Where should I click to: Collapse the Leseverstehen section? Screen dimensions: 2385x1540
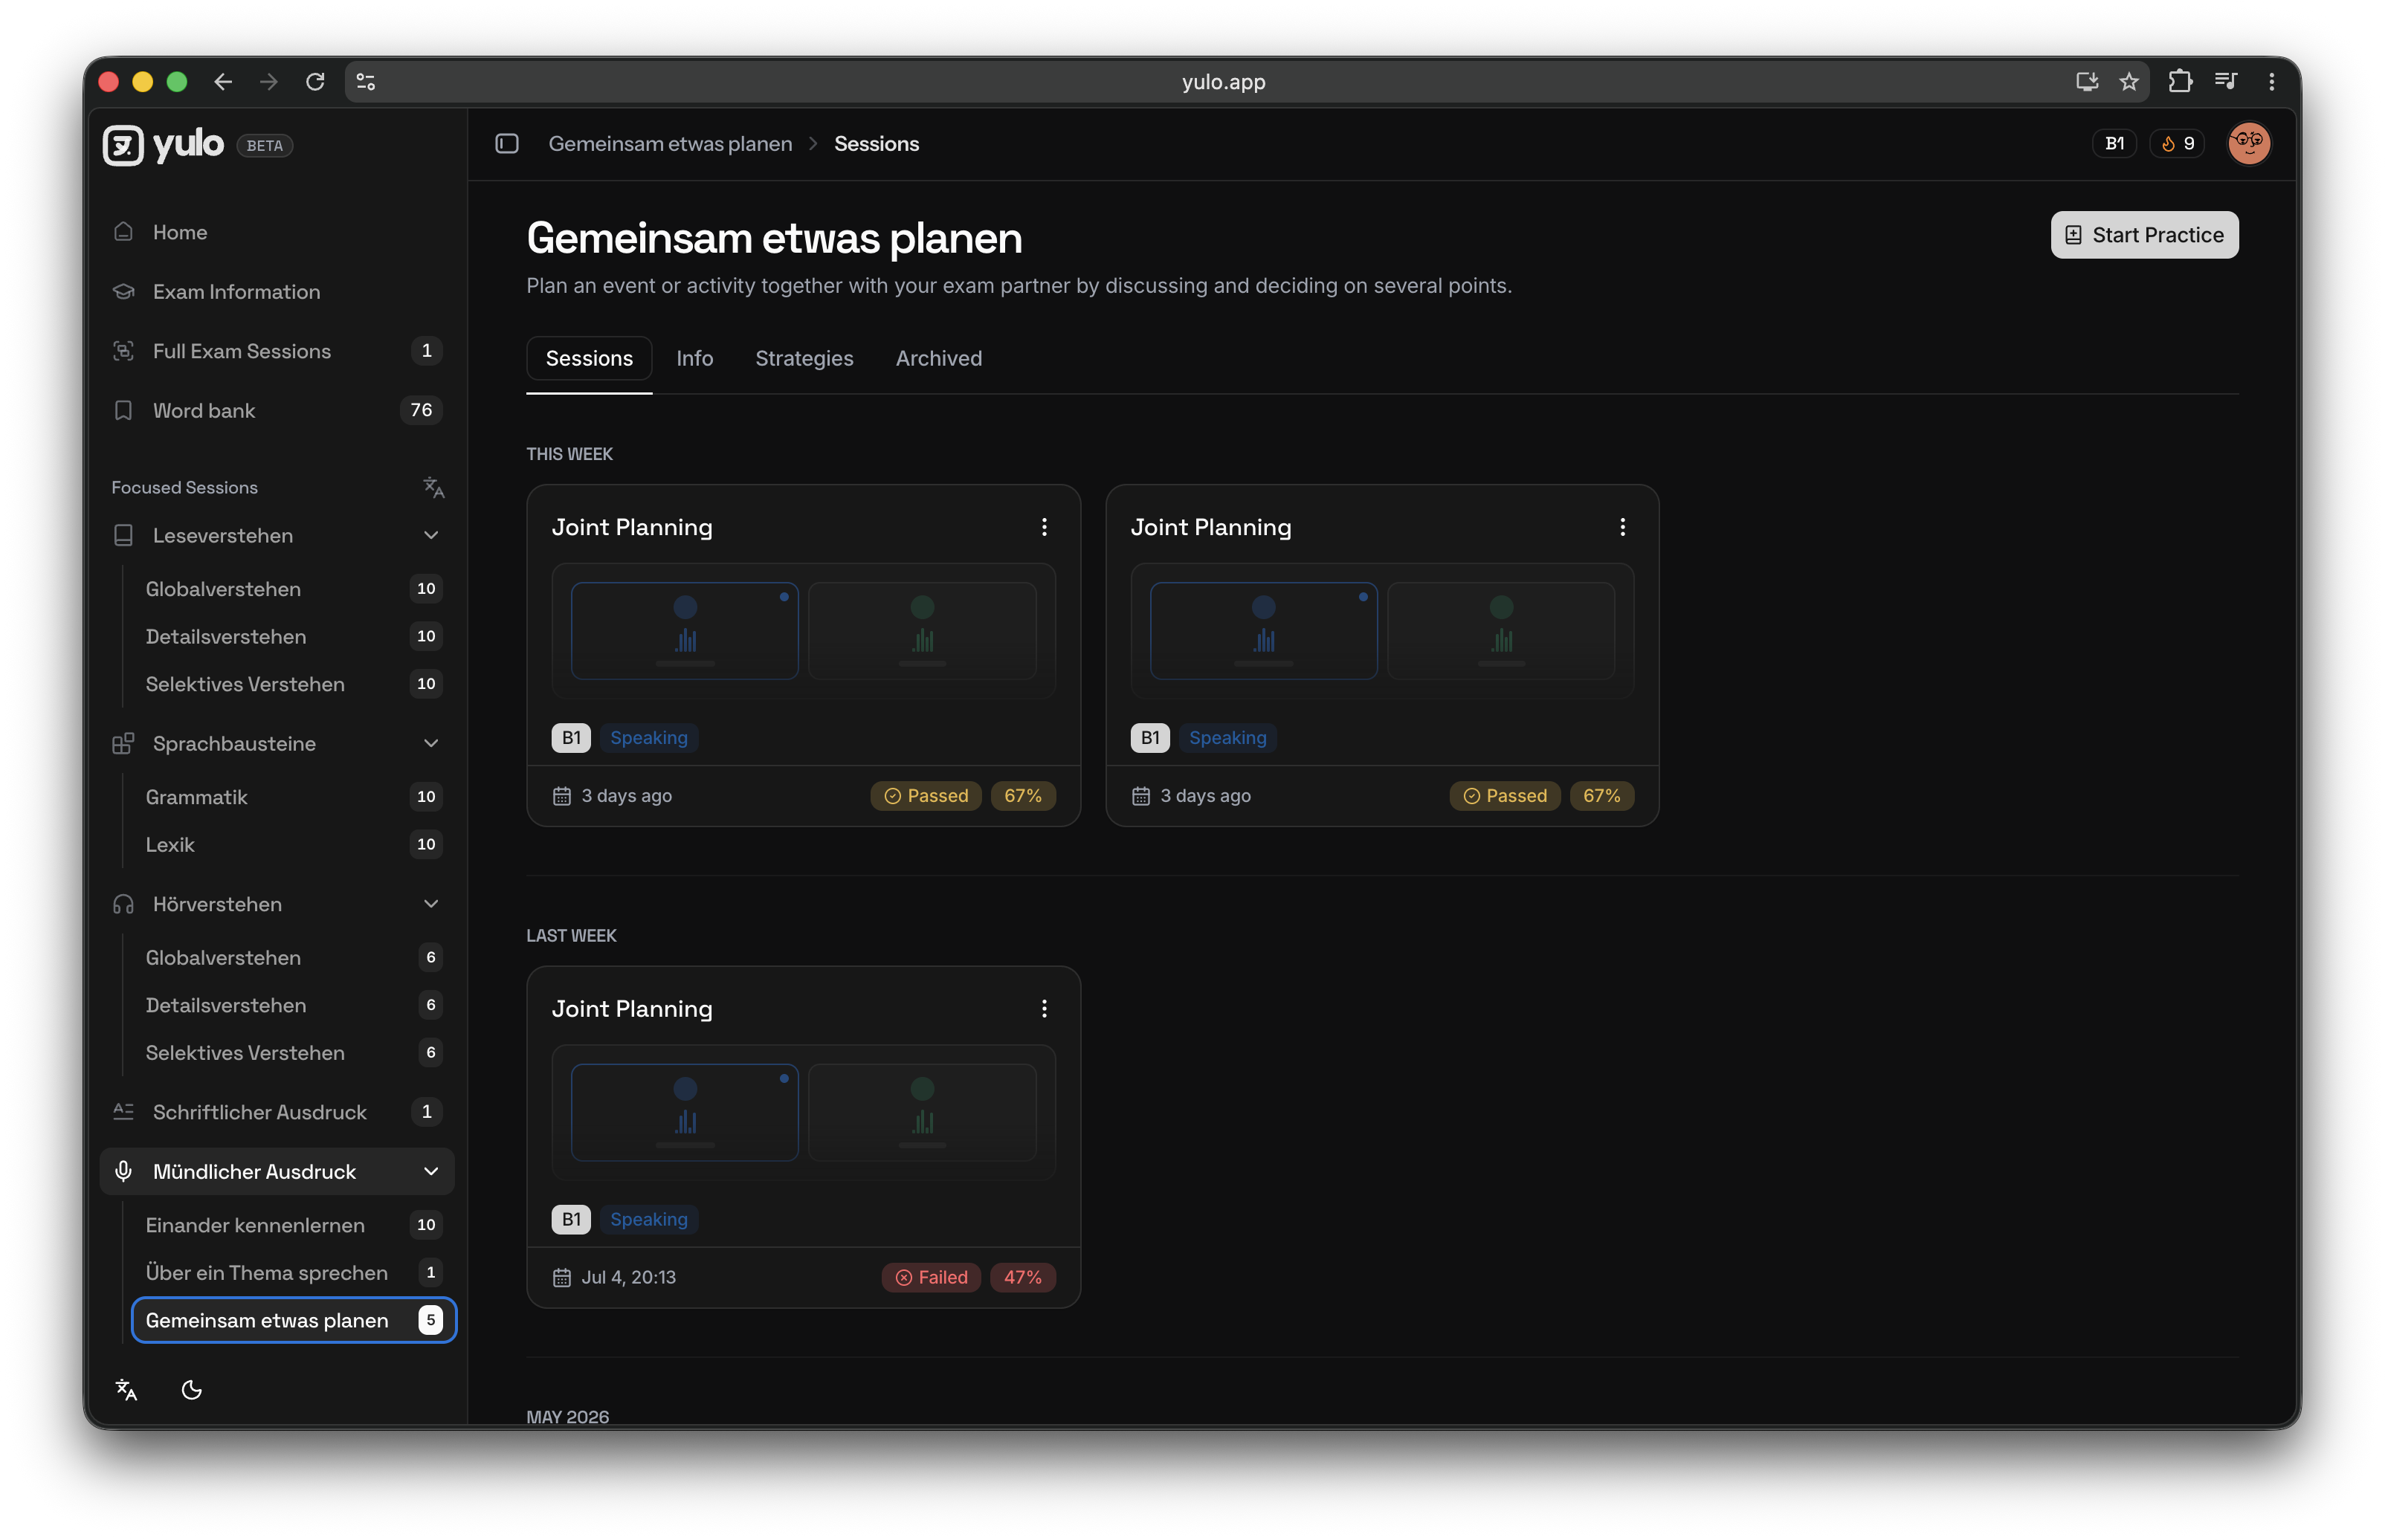431,536
